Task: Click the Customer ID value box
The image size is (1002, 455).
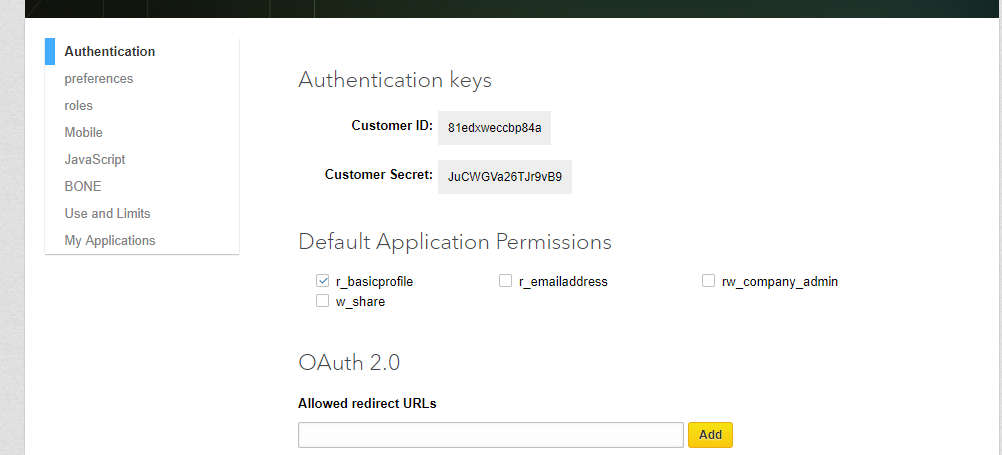Action: [494, 128]
